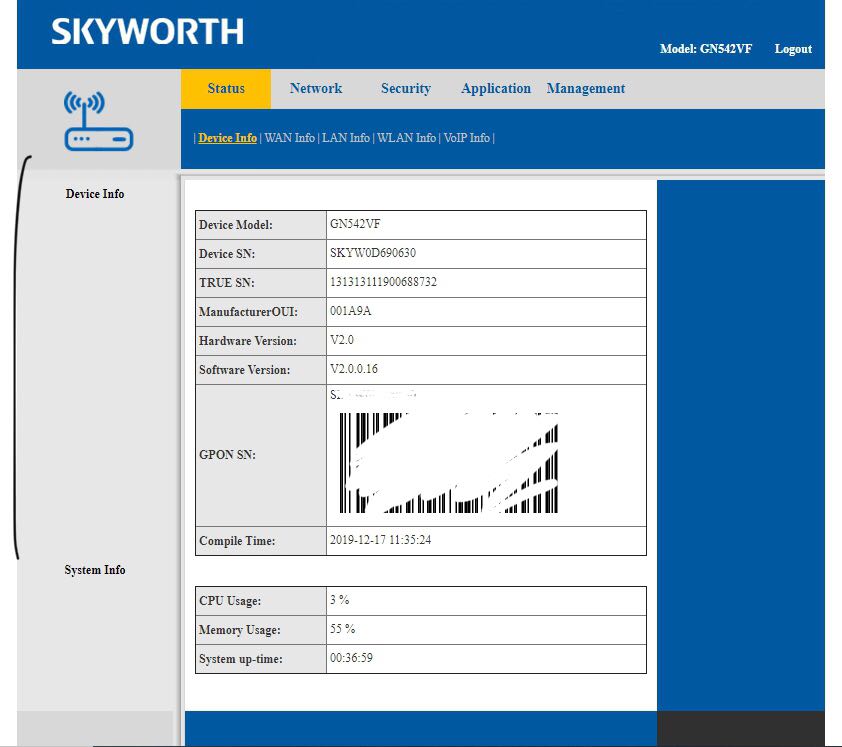Click the Device SN value SKYW0D690630
842x747 pixels.
pos(373,253)
